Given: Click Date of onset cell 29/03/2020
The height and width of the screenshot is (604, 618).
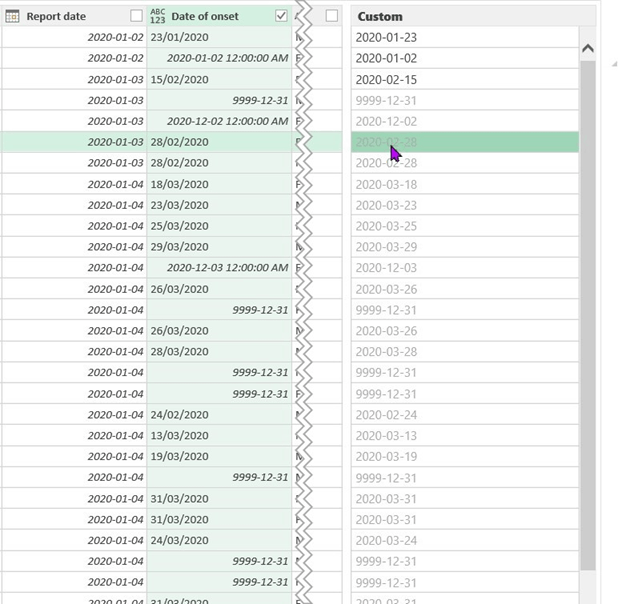Looking at the screenshot, I should point(219,247).
